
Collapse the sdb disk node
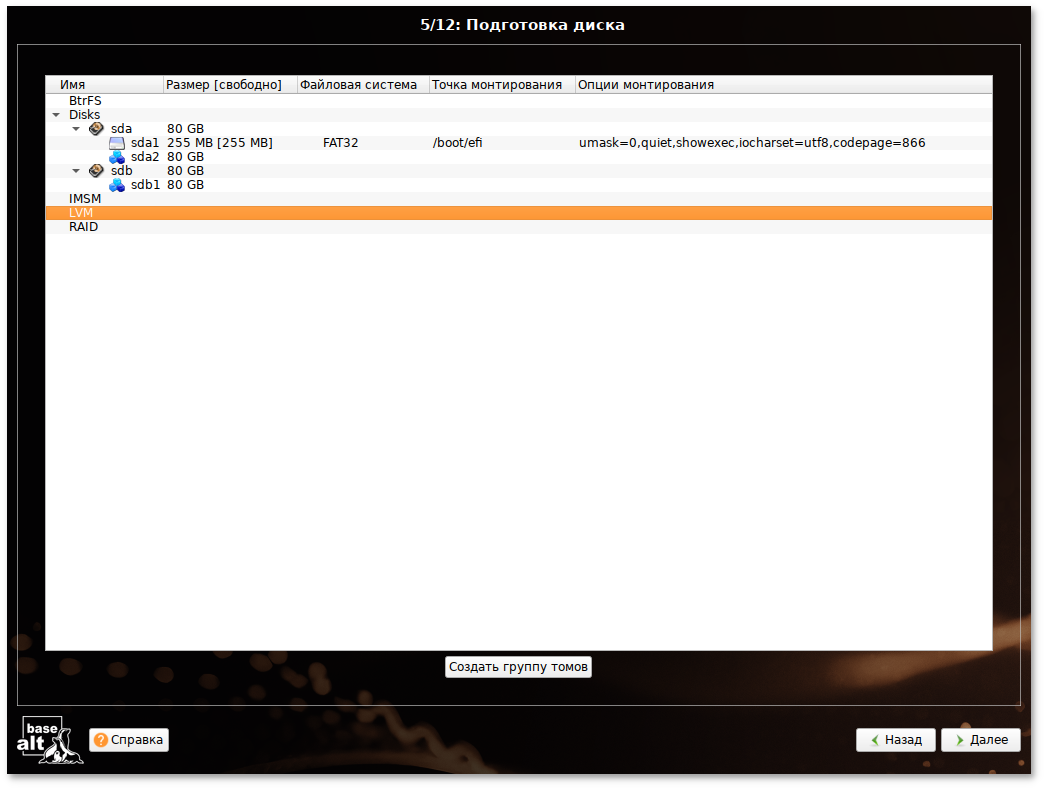click(76, 171)
